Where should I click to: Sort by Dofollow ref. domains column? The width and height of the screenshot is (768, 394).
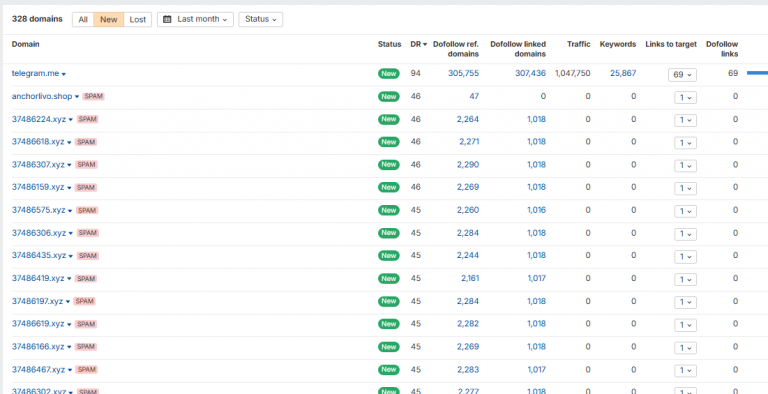pyautogui.click(x=456, y=49)
